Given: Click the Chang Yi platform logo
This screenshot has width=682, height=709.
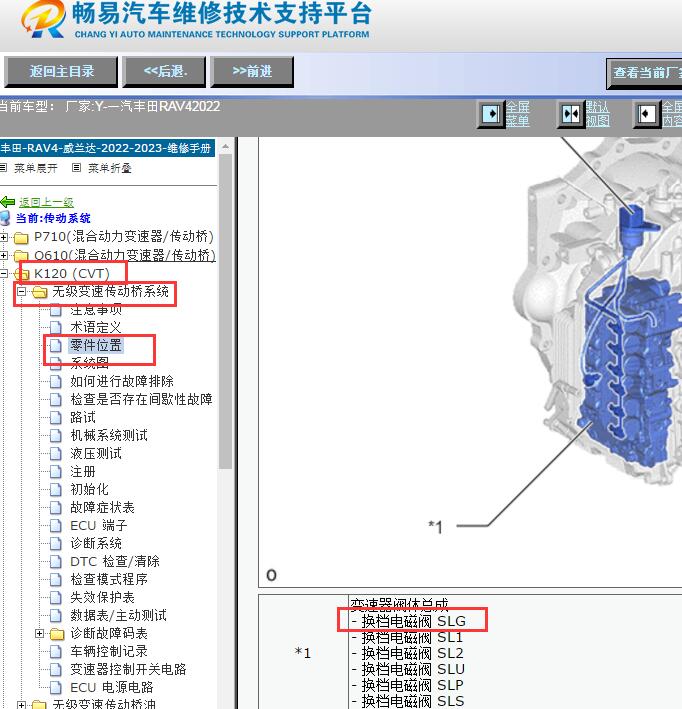Looking at the screenshot, I should tap(42, 20).
